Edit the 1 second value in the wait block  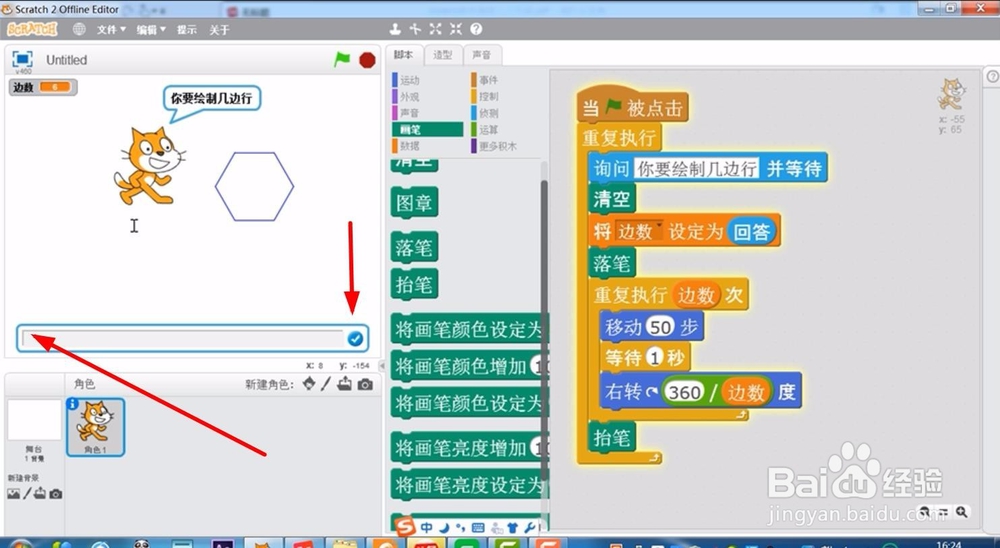pos(655,357)
